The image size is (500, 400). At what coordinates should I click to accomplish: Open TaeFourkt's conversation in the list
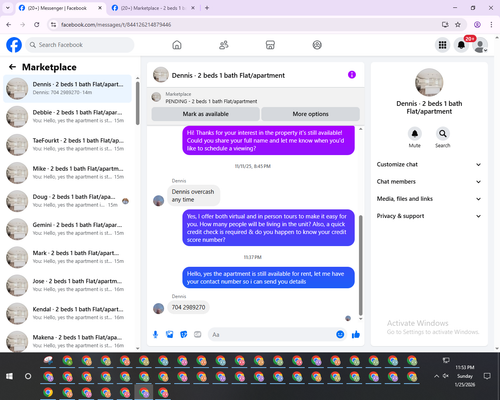(67, 145)
